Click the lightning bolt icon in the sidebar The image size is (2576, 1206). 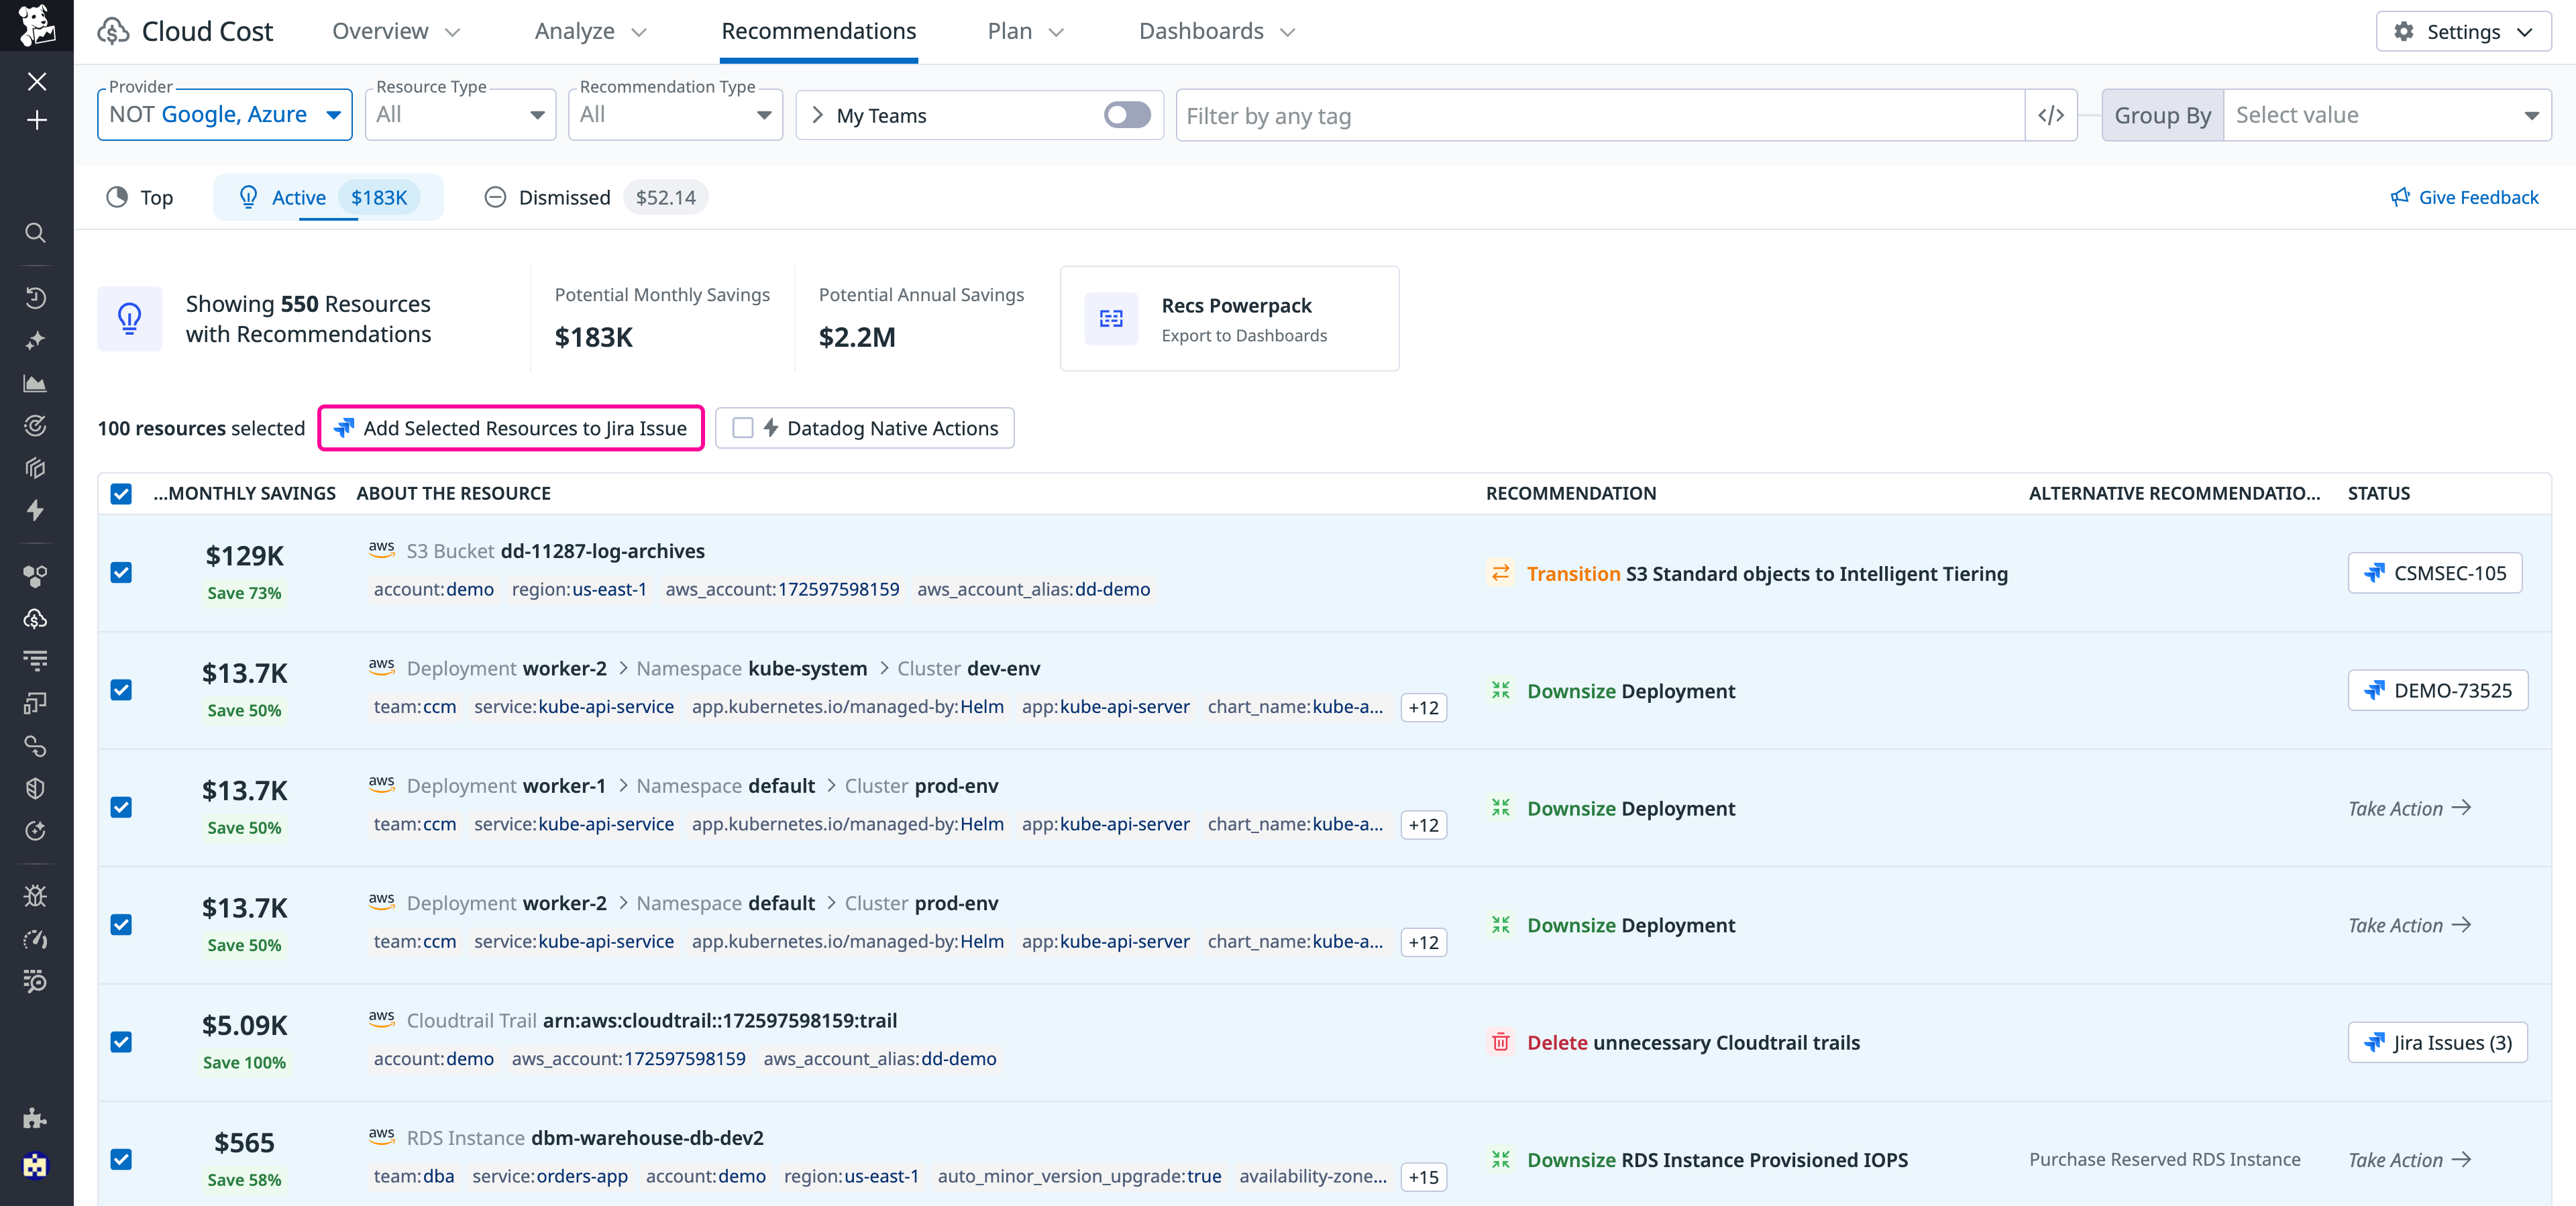pyautogui.click(x=36, y=511)
